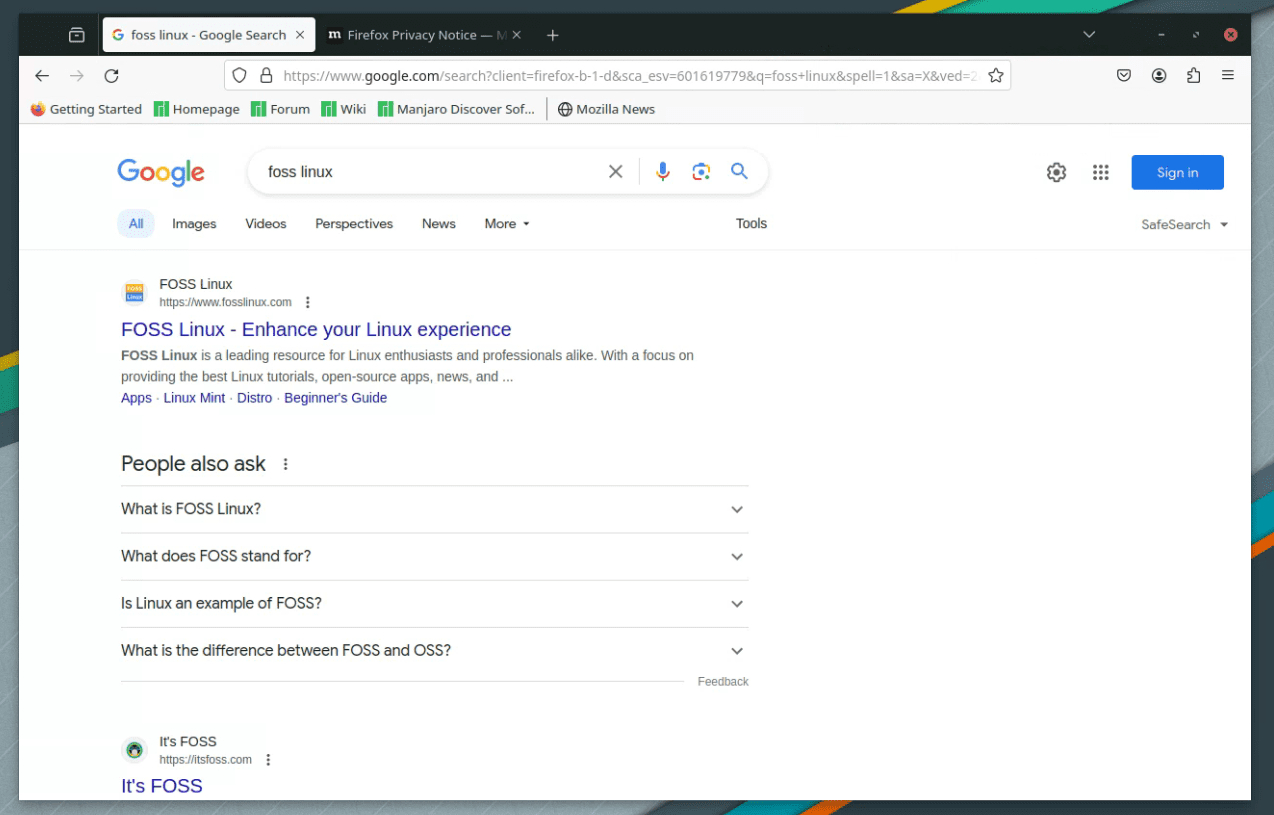Open three-dot menu beside People also ask

[286, 464]
